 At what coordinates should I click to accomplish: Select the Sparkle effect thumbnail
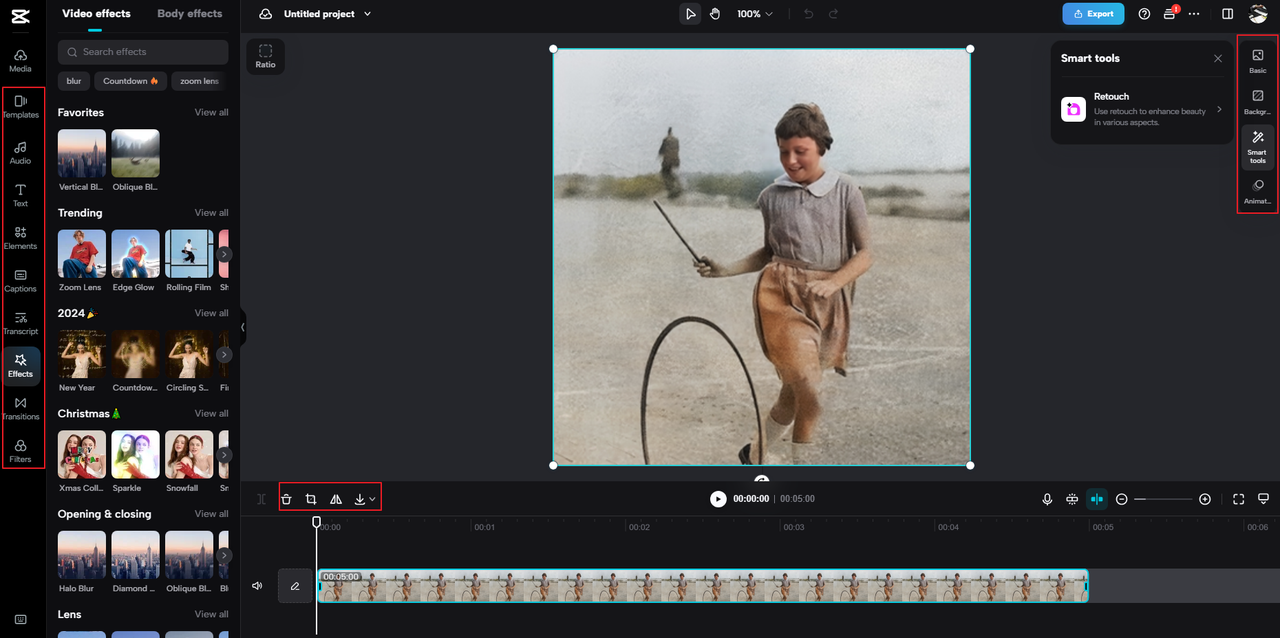[x=135, y=455]
